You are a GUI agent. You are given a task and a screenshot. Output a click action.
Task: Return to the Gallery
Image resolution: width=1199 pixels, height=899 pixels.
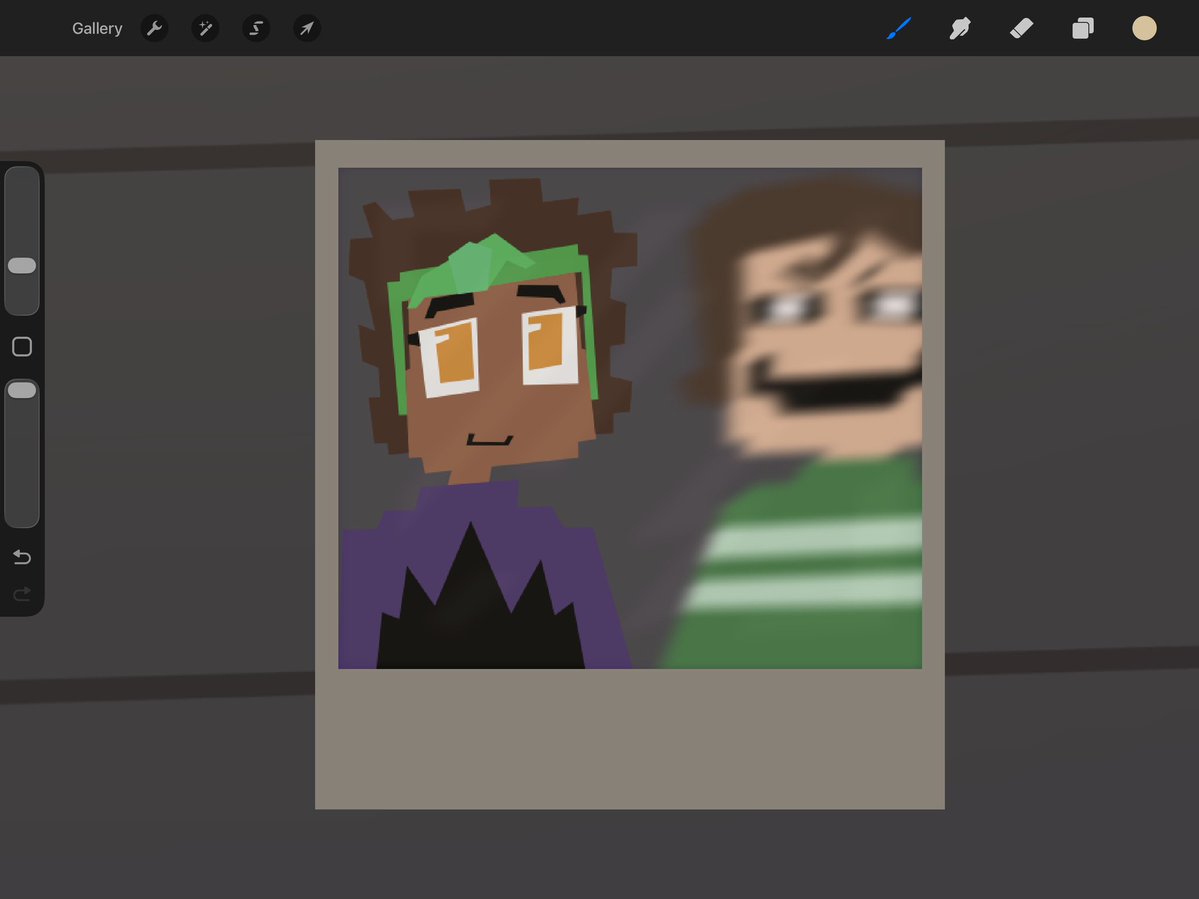pyautogui.click(x=97, y=28)
